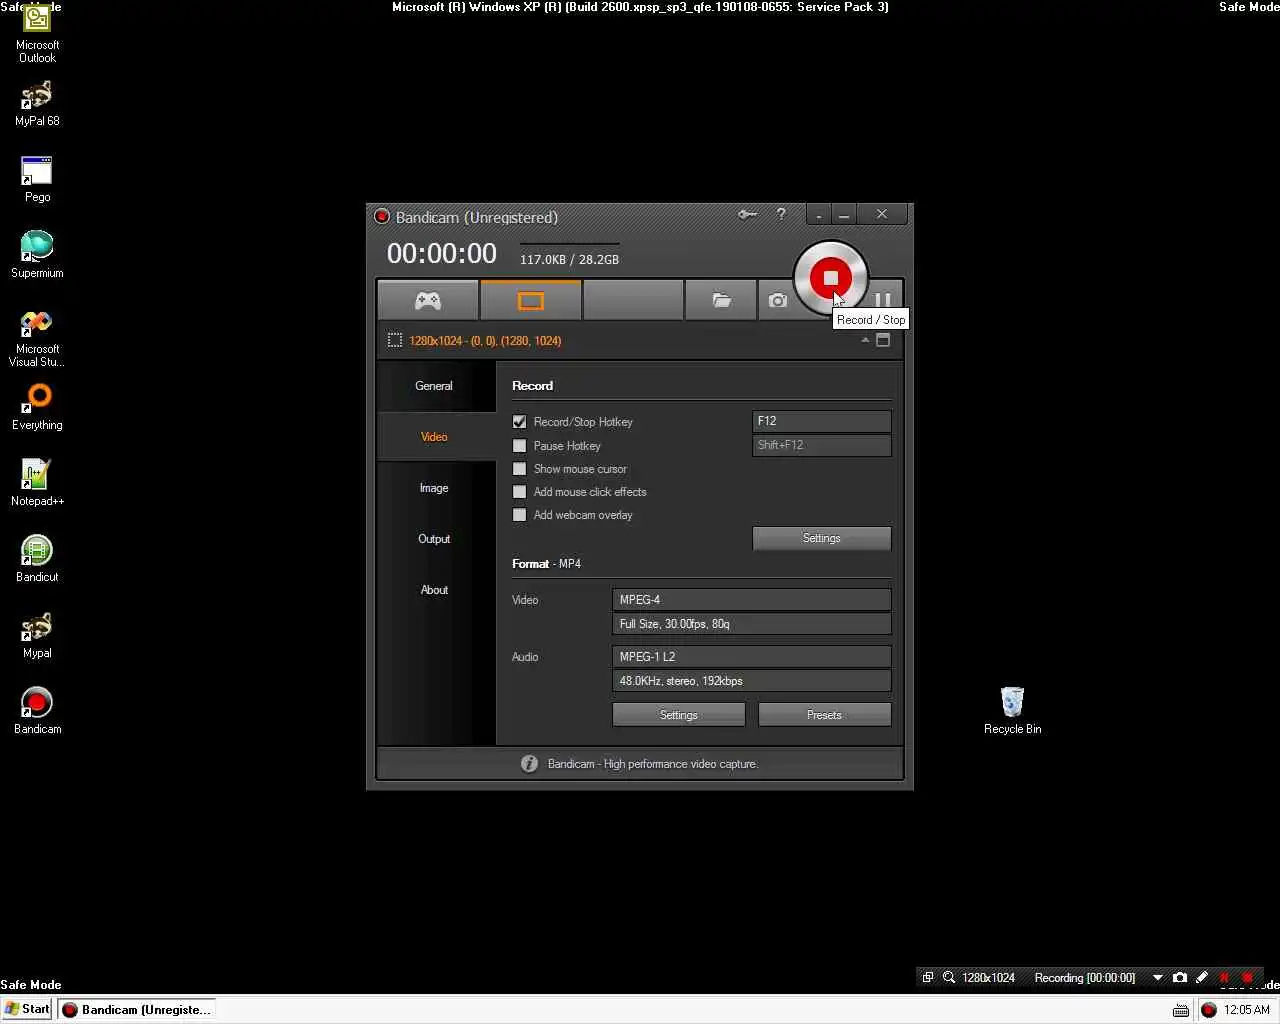Click the Full Size, 30.00fps, 80q field
The height and width of the screenshot is (1024, 1280).
click(751, 624)
